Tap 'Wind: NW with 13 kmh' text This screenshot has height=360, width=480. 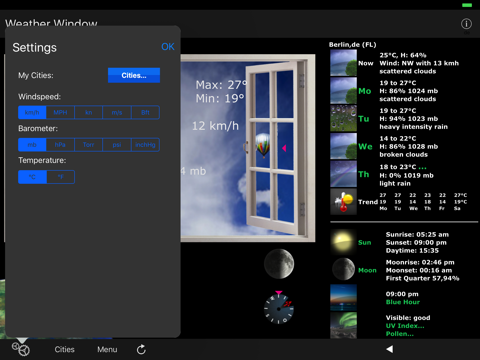tap(419, 63)
